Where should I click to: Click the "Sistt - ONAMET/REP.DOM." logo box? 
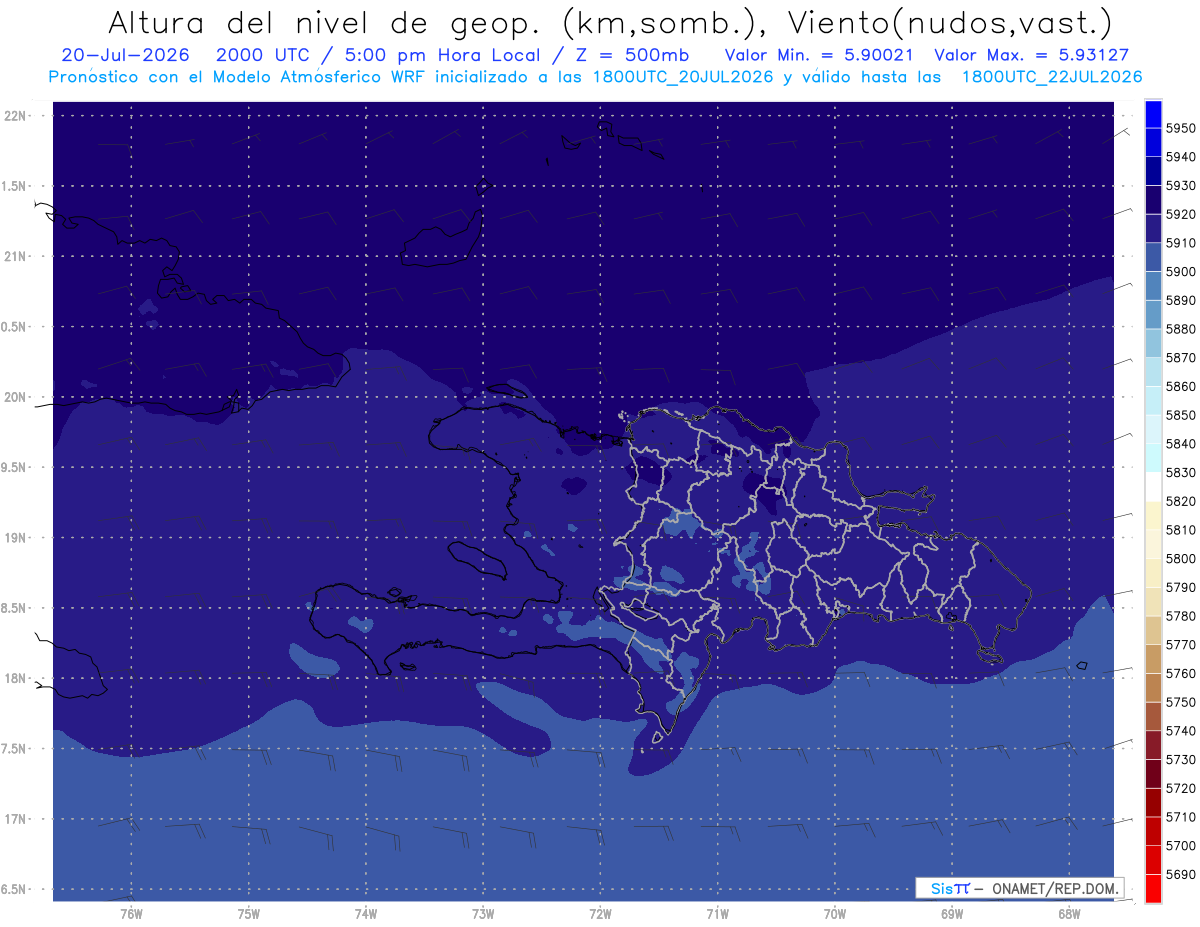pos(1019,888)
